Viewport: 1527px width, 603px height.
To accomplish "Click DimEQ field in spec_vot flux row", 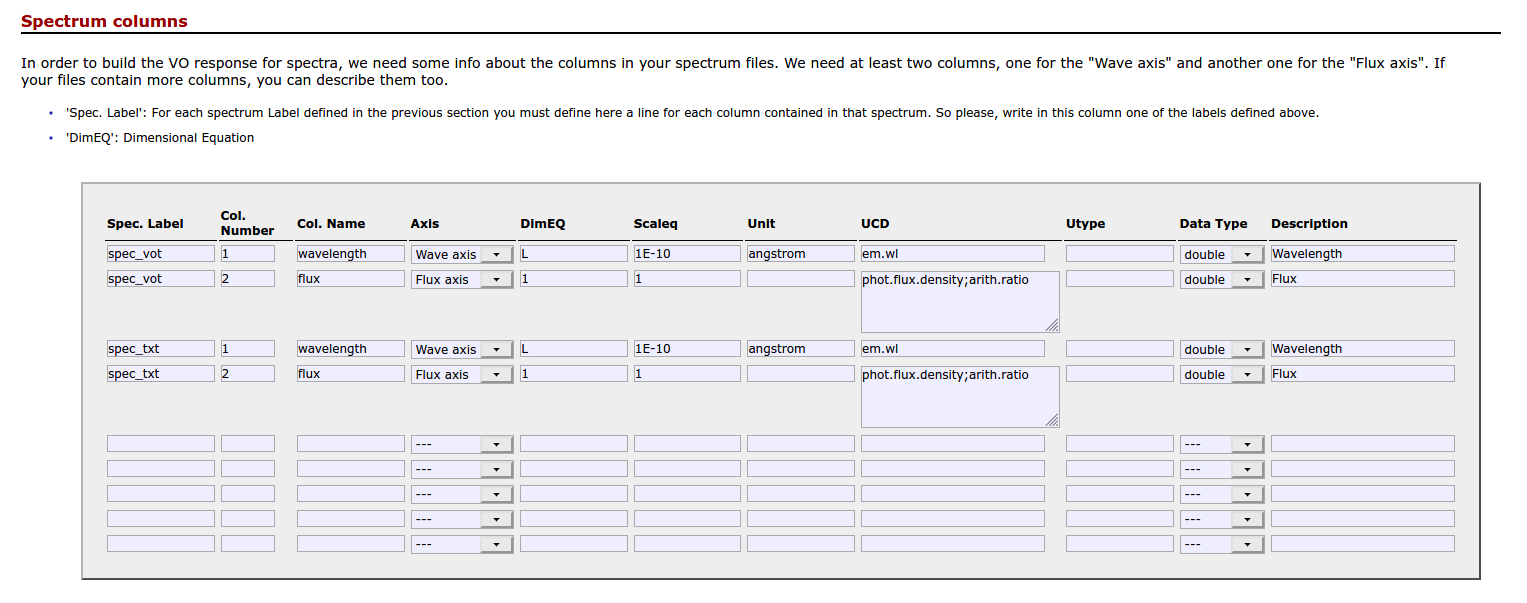I will [x=574, y=279].
